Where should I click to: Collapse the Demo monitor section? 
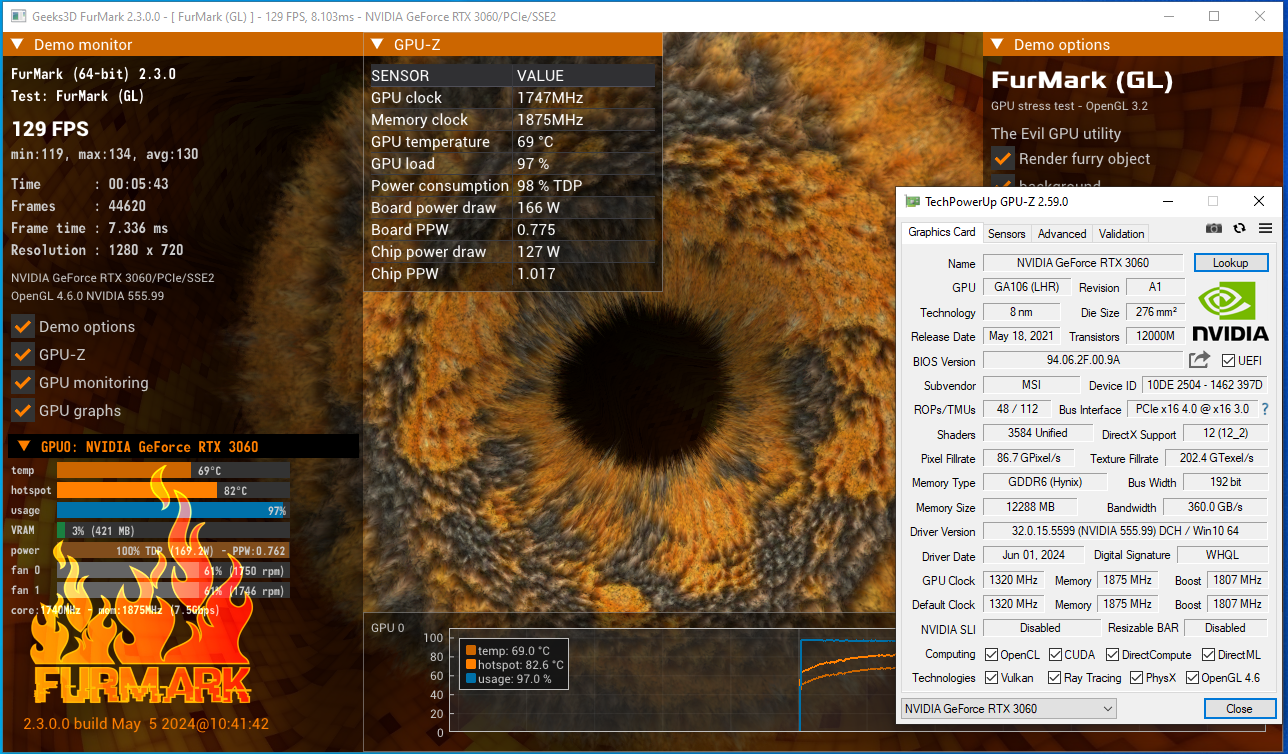[x=16, y=44]
